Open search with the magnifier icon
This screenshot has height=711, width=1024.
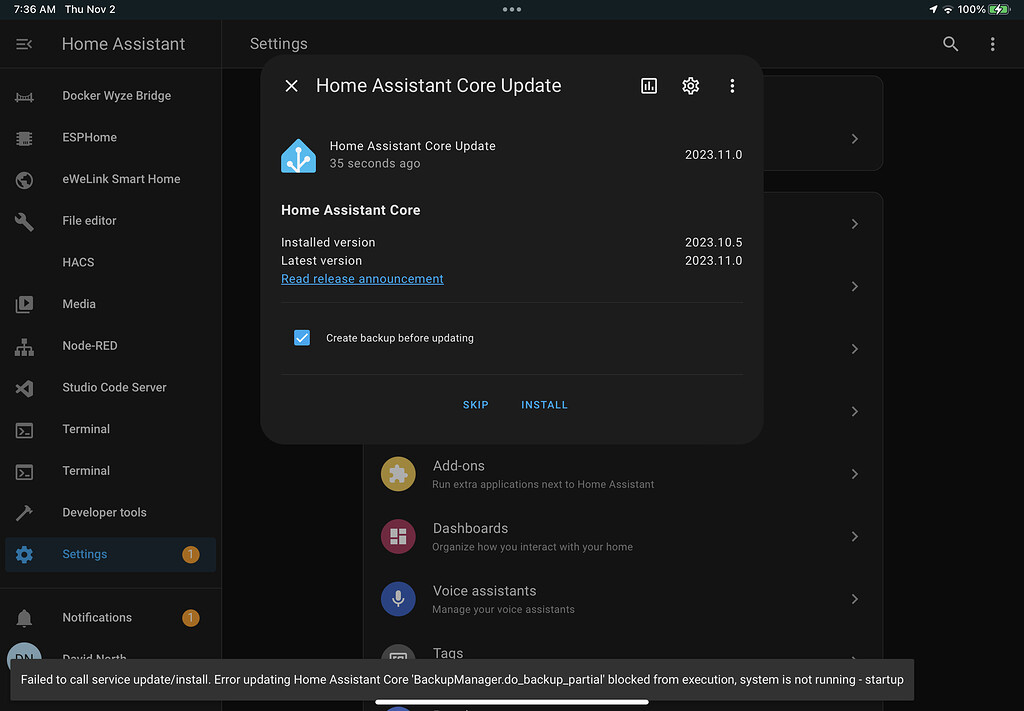(x=950, y=44)
